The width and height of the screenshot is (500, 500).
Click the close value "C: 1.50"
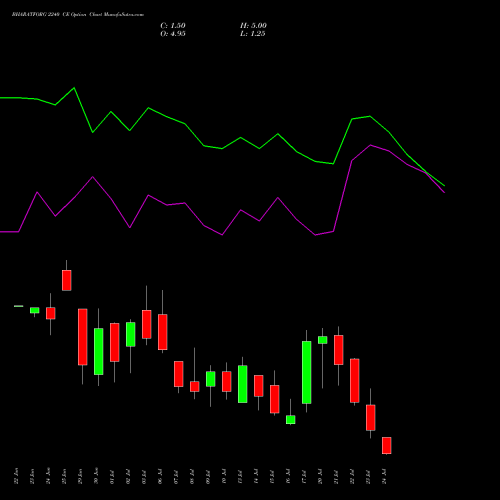(x=173, y=26)
